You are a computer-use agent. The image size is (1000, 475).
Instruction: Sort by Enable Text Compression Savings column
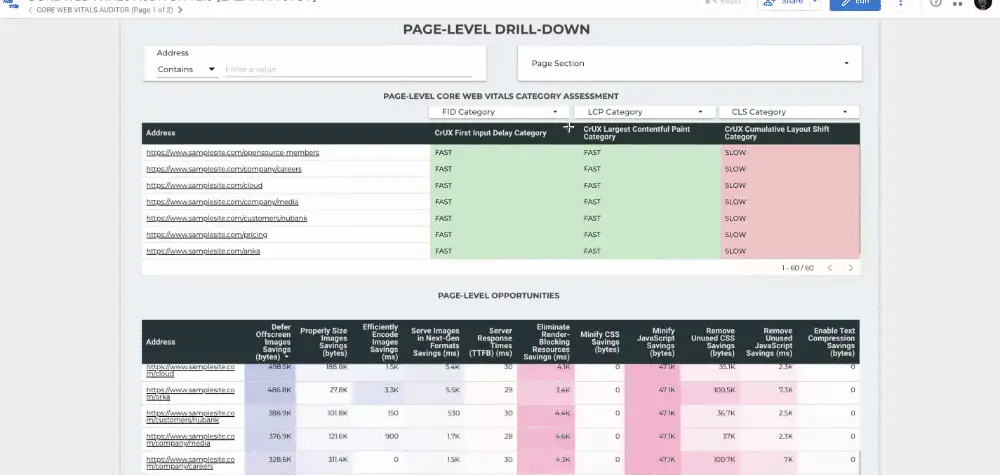coord(831,342)
